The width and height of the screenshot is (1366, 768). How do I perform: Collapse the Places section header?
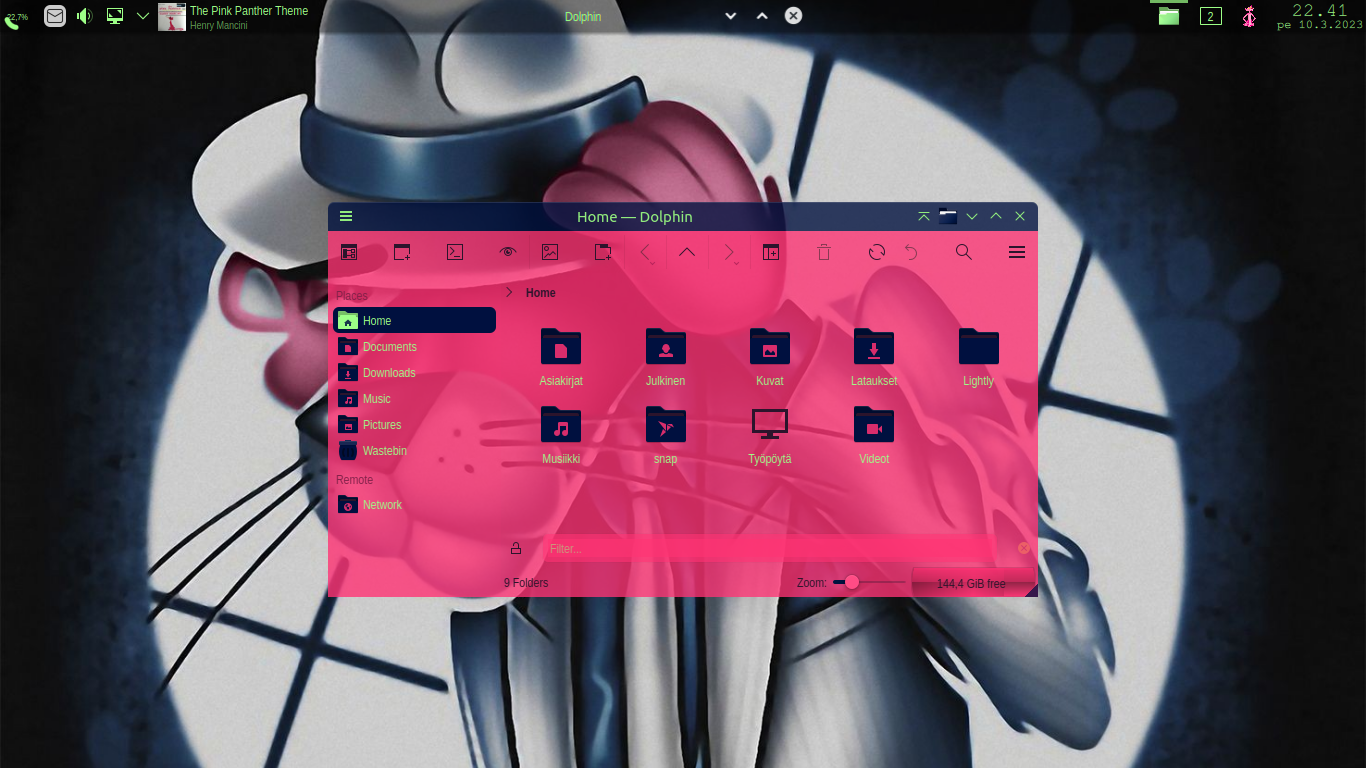(x=352, y=296)
